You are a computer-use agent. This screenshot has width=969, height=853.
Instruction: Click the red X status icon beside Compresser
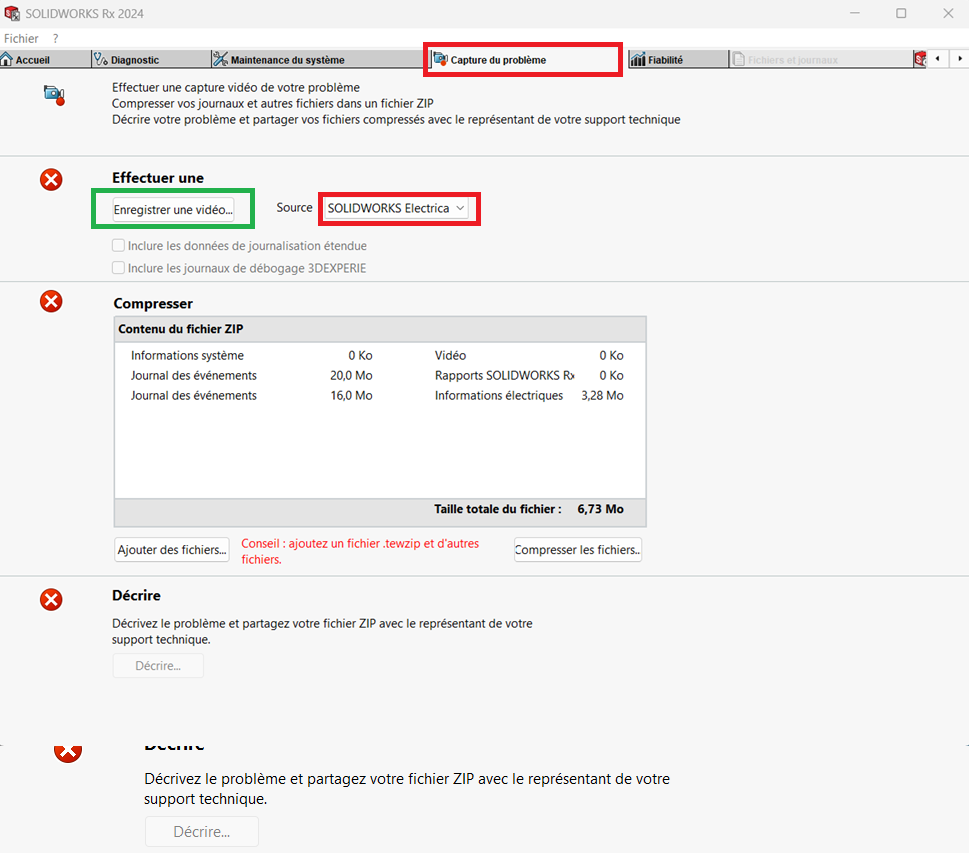pyautogui.click(x=51, y=302)
